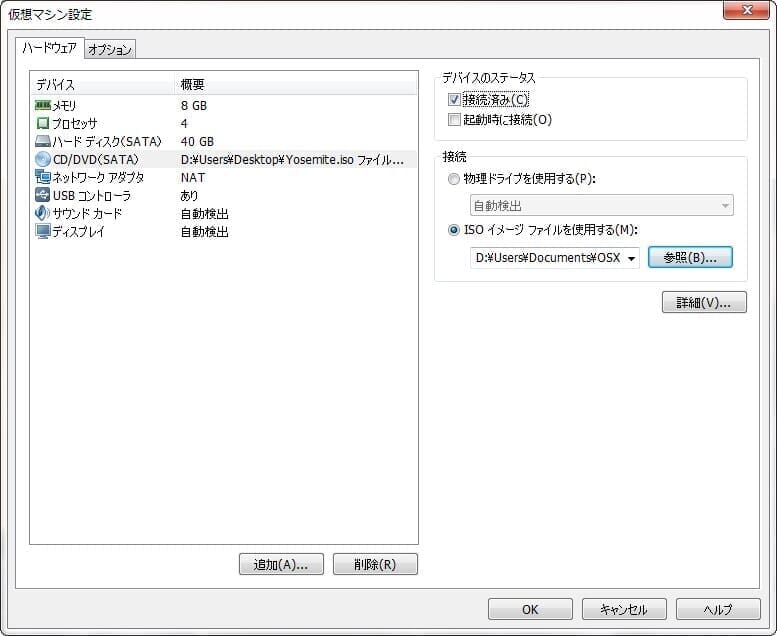Click the 概要 summary column header

point(295,84)
